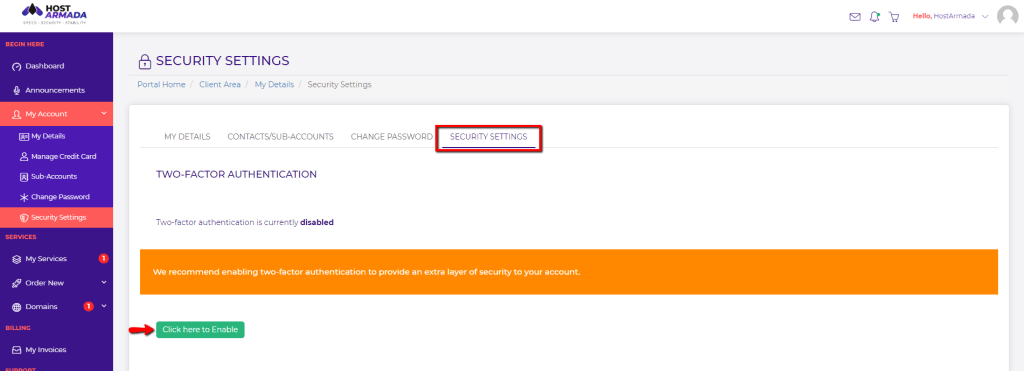This screenshot has height=371, width=1024.
Task: Click the My Invoices envelope icon
Action: [17, 350]
